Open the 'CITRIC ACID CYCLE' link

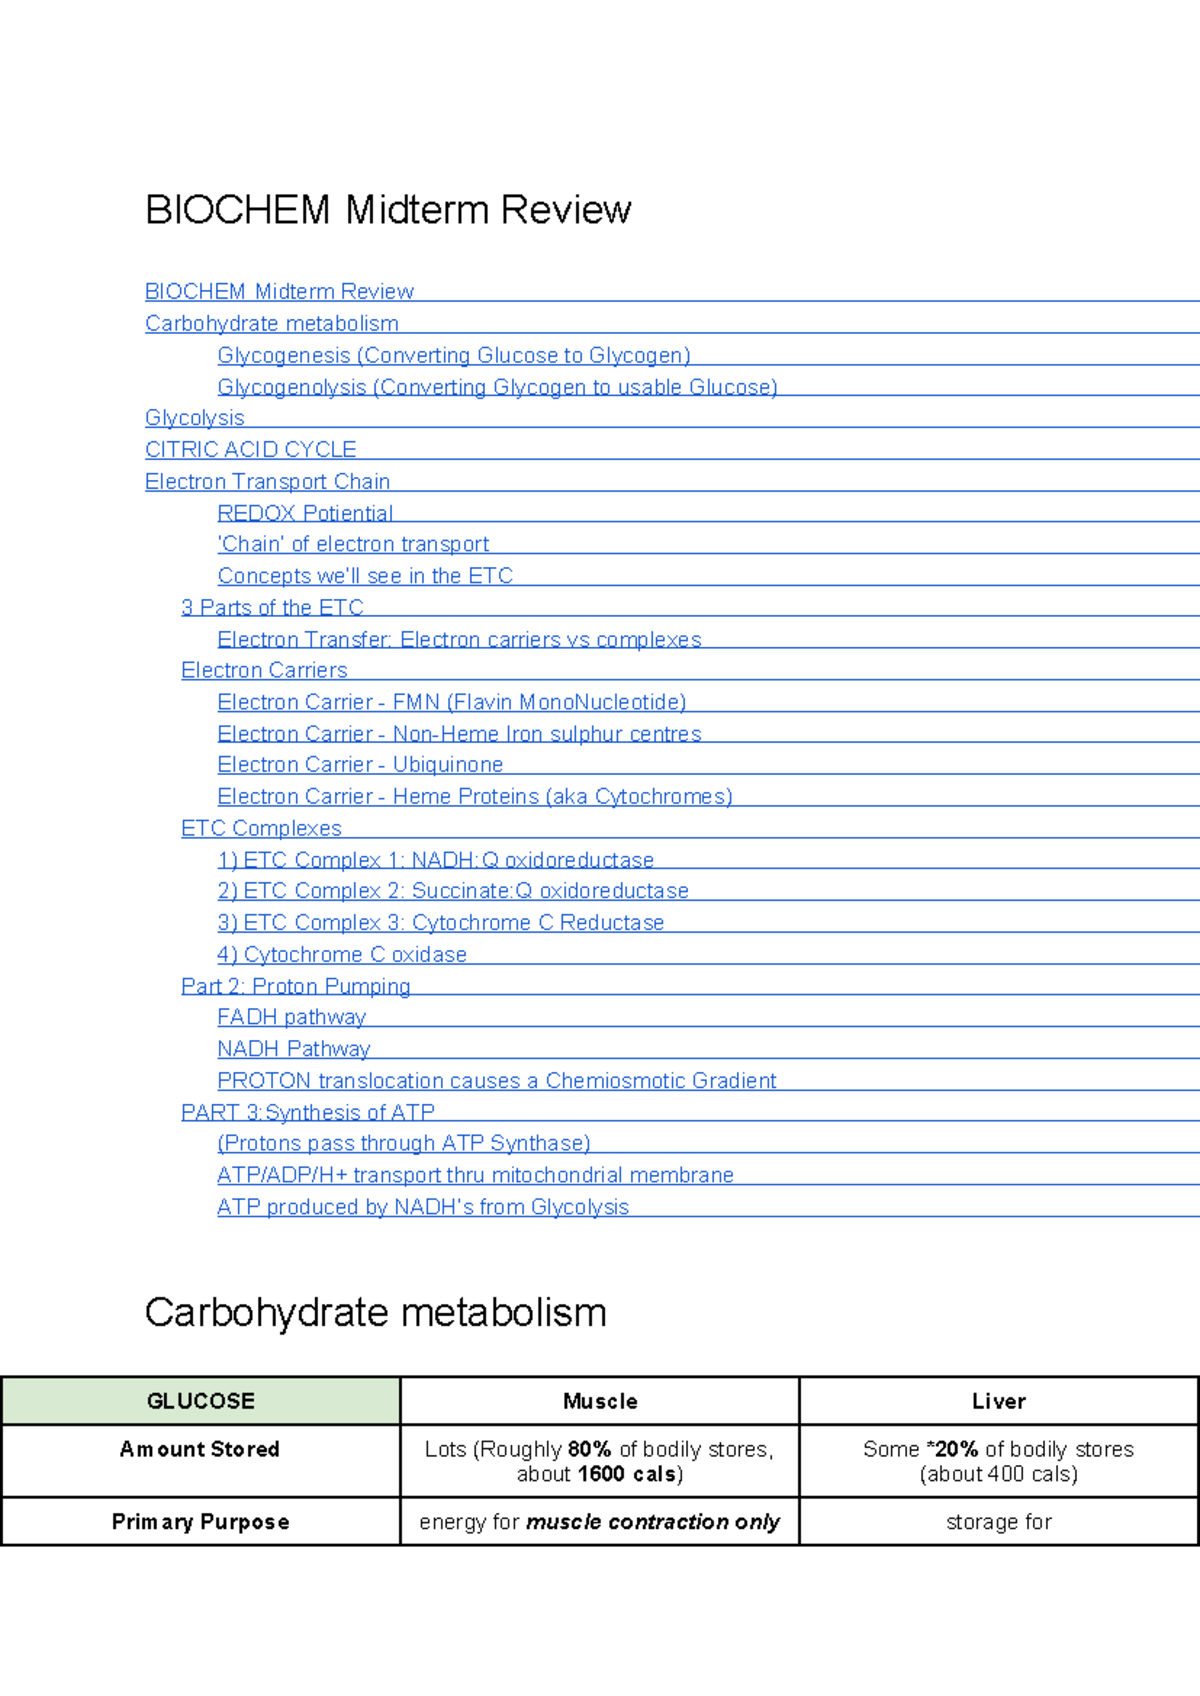click(251, 449)
